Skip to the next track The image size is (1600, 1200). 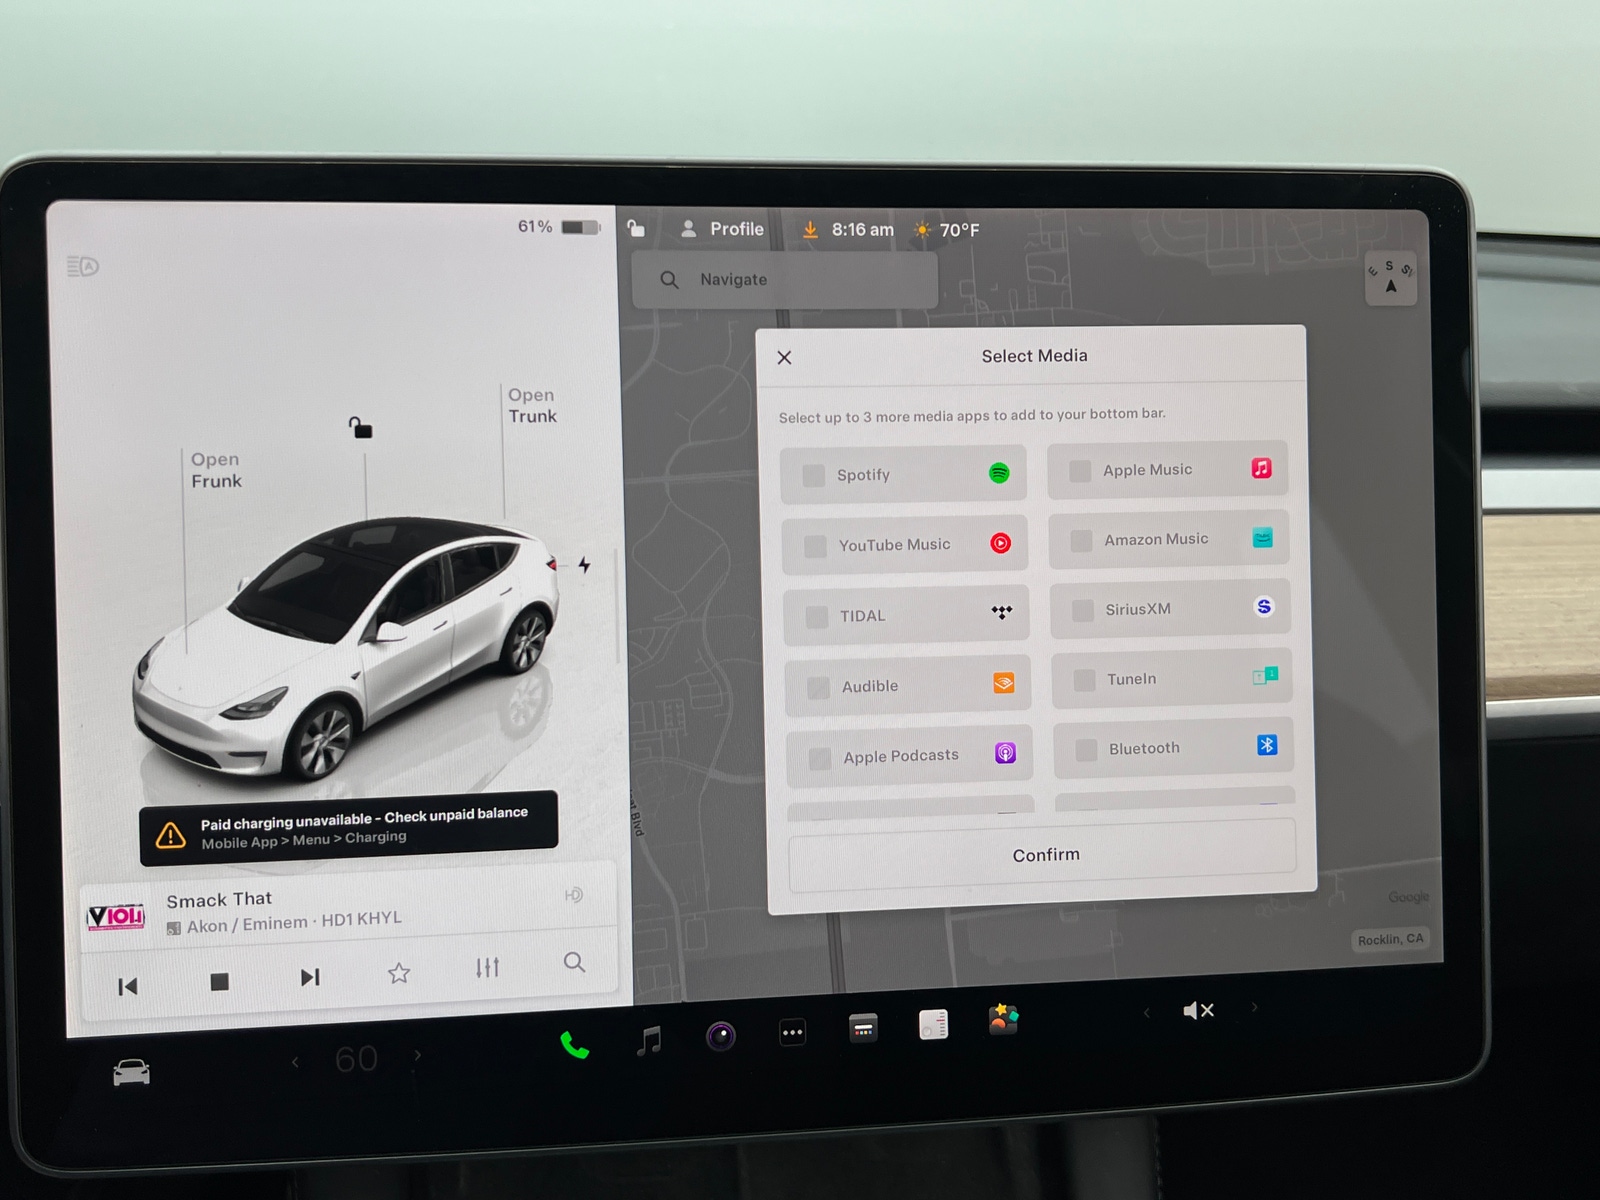click(x=310, y=977)
